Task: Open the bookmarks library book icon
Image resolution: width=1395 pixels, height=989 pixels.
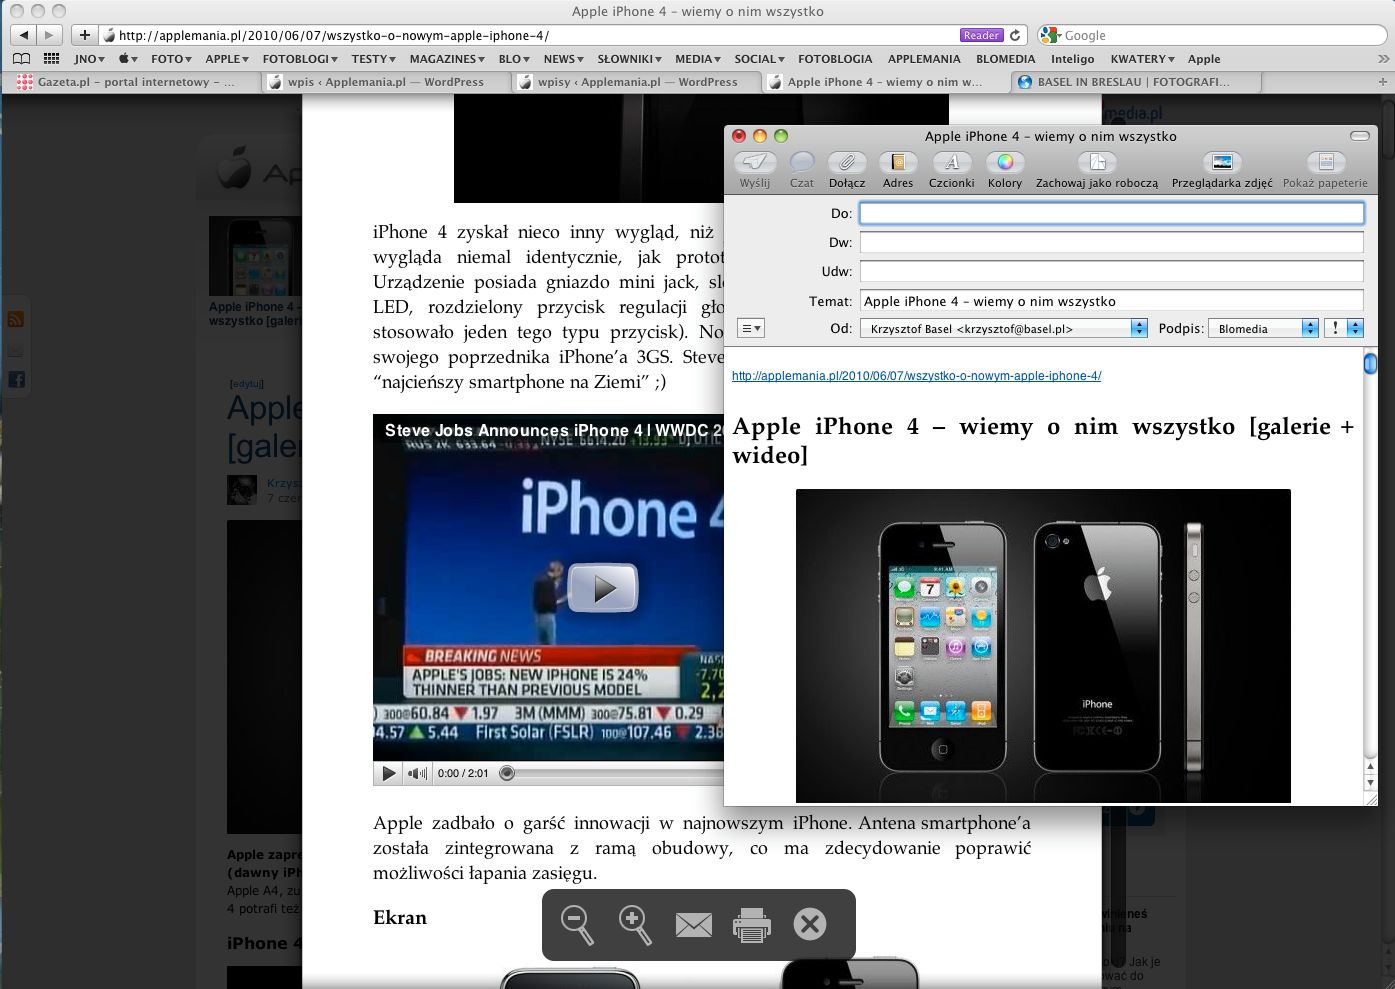Action: 21,59
